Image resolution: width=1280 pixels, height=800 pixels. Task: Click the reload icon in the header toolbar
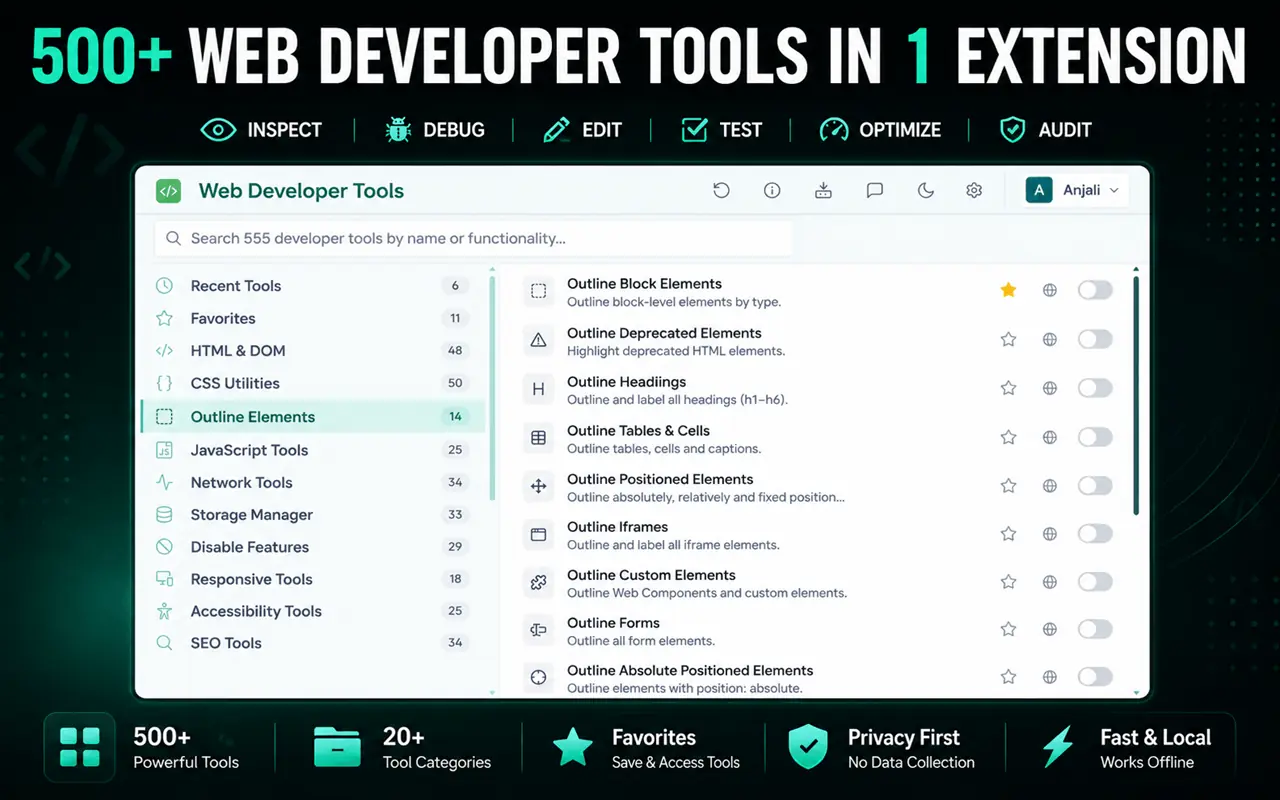point(721,190)
